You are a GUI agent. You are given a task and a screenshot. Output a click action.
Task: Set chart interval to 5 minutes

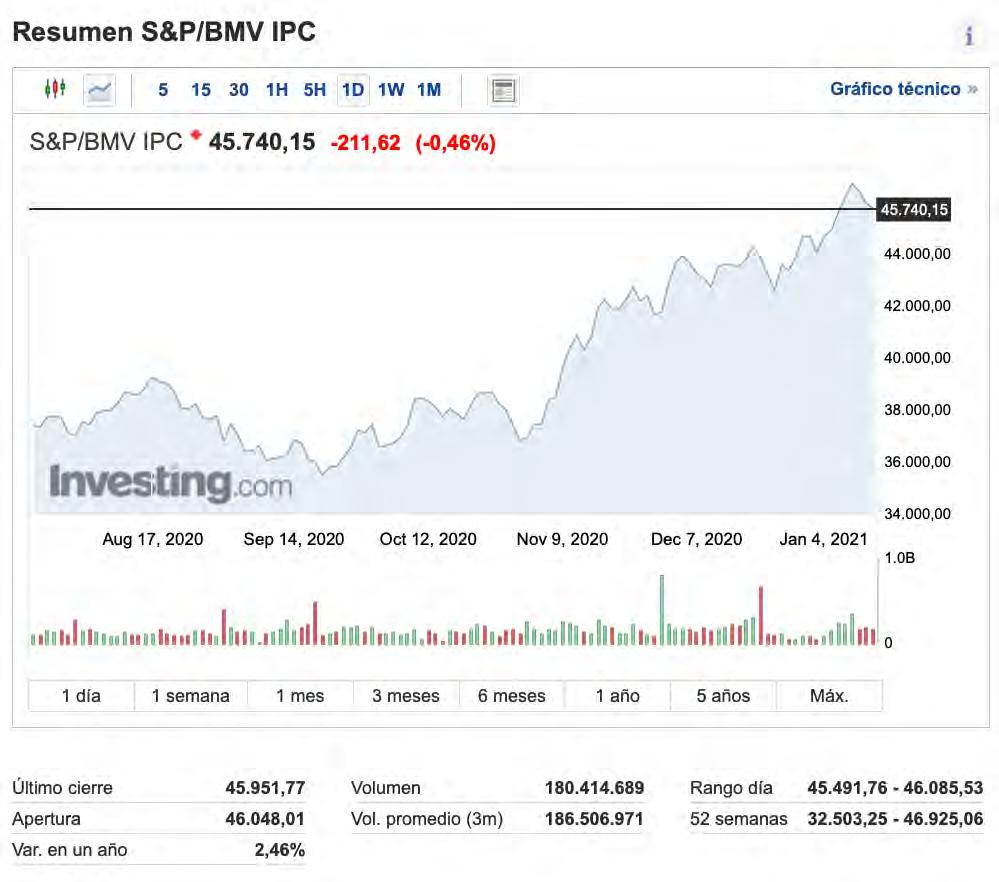click(x=163, y=90)
